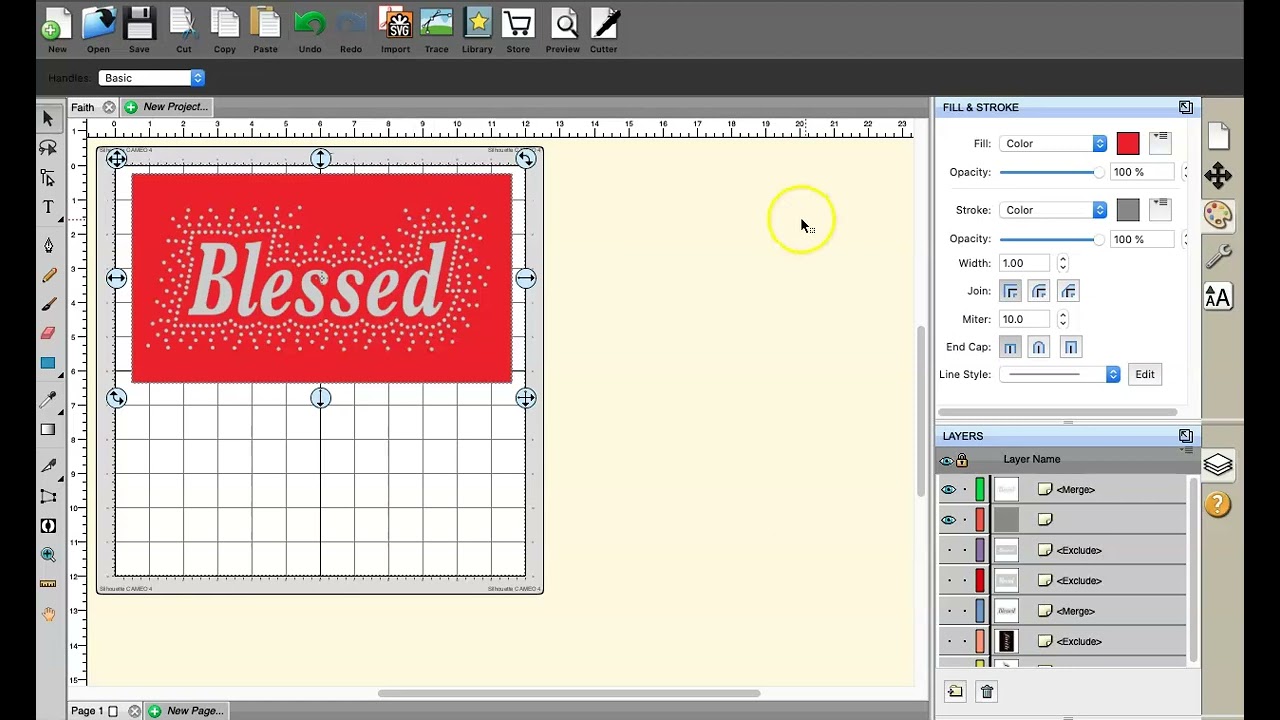Select the blue rectangle Shape tool
The width and height of the screenshot is (1280, 720).
coord(48,363)
